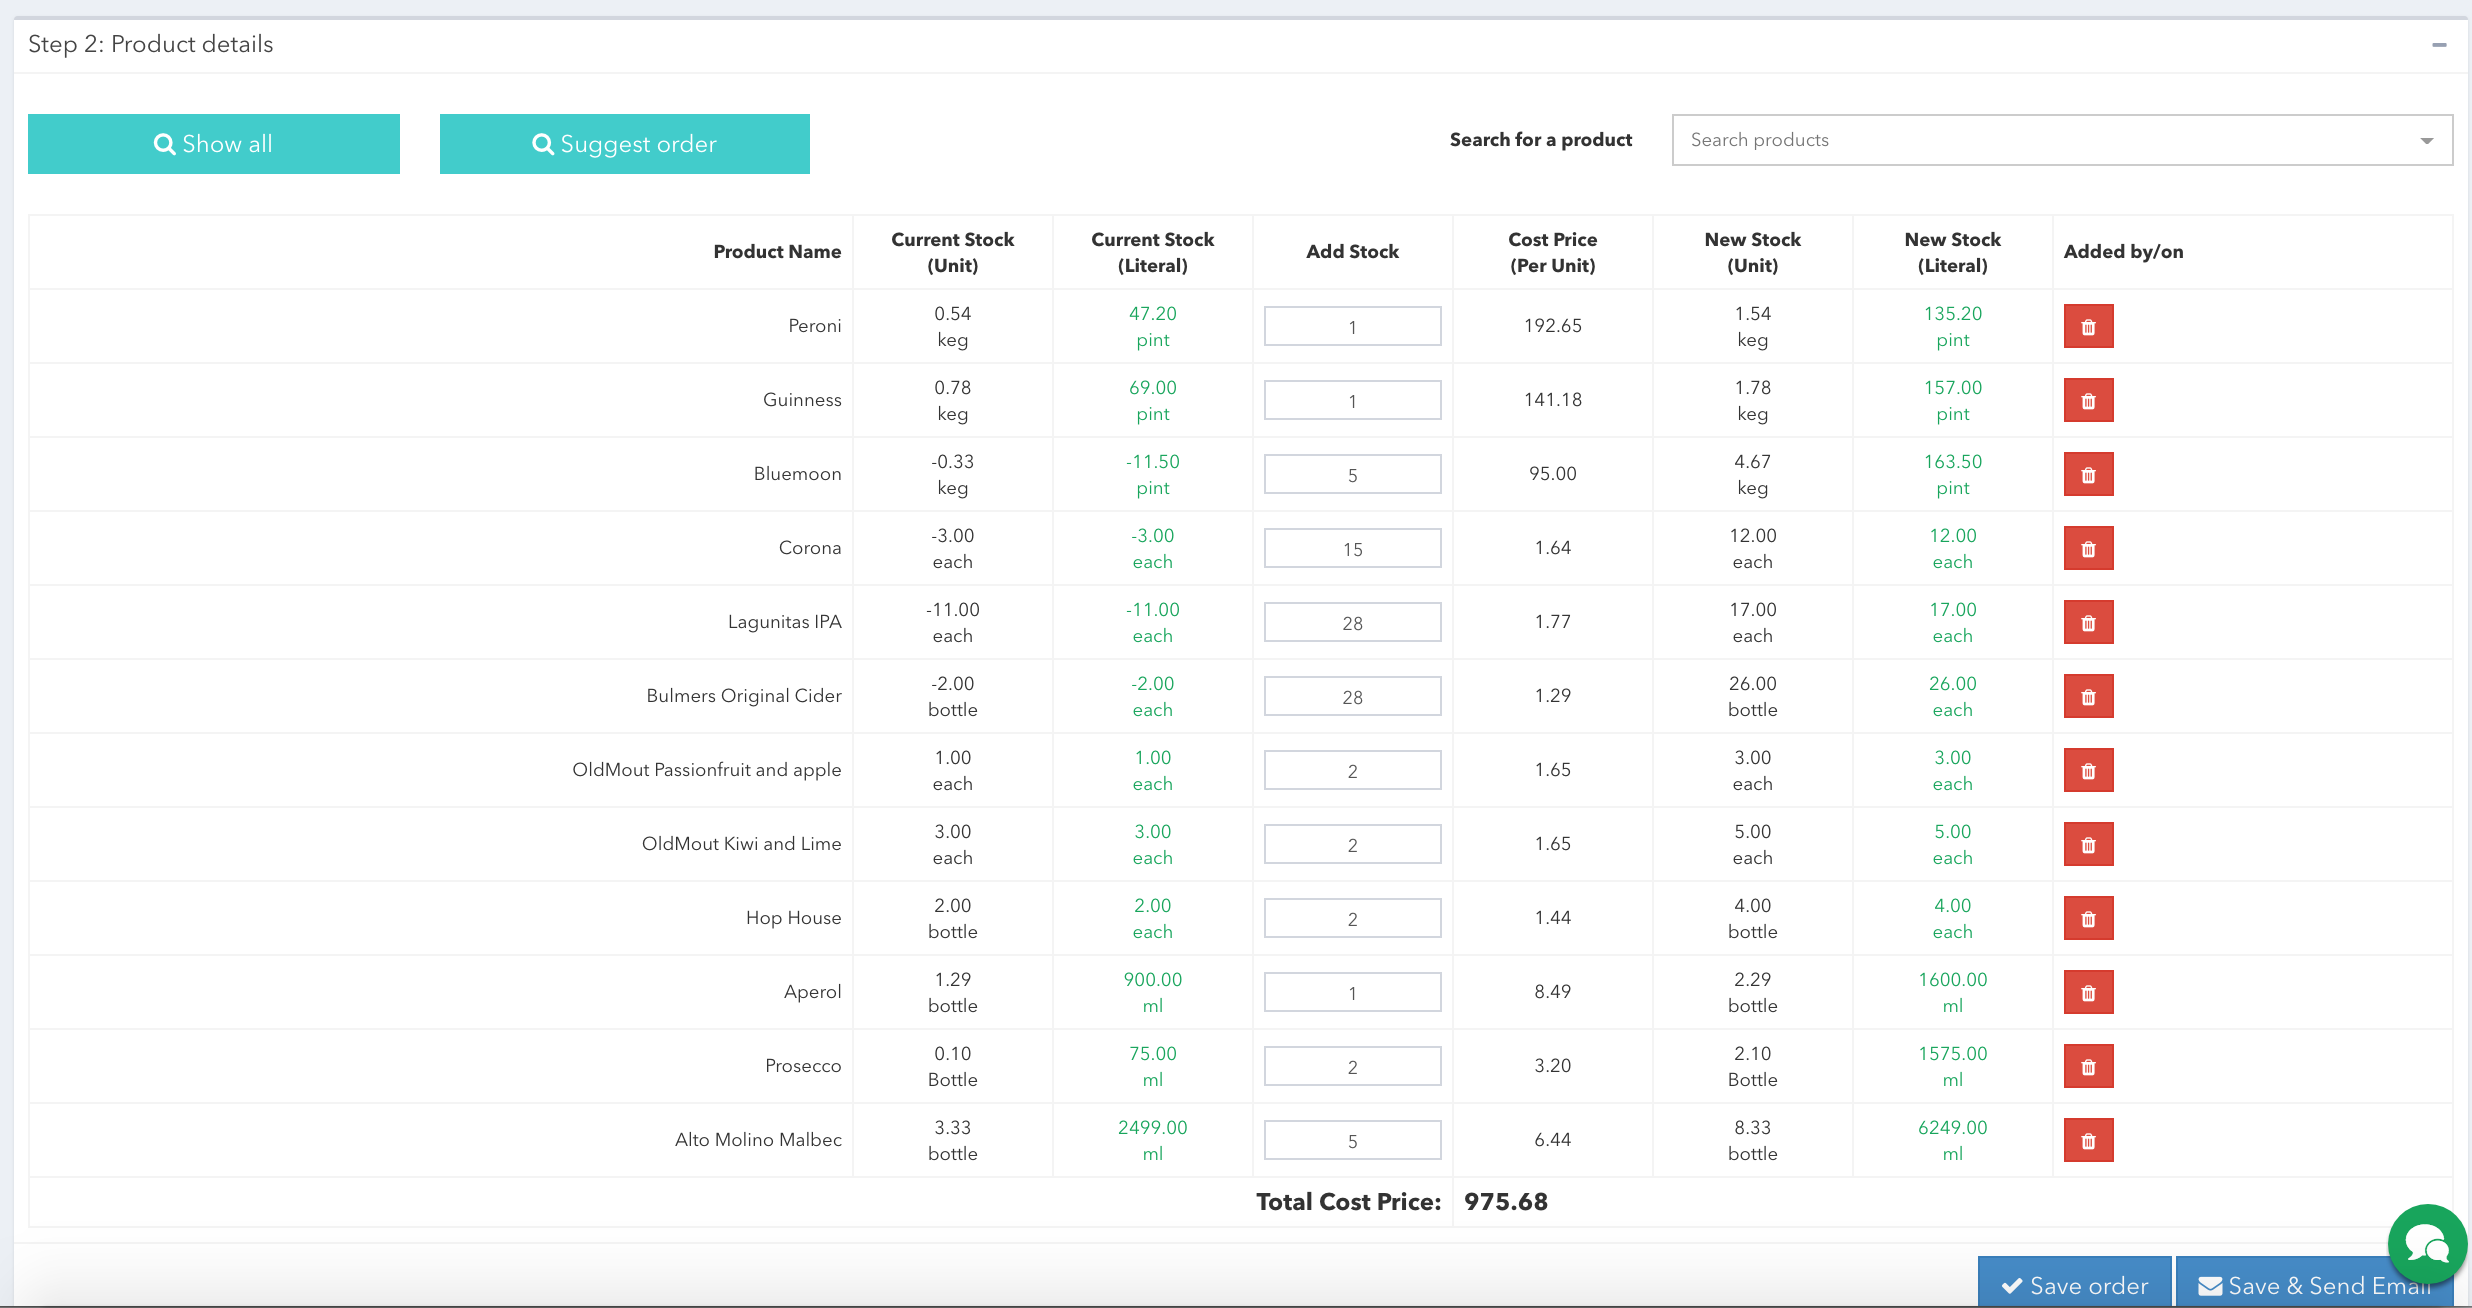Delete the Aperol row
Image resolution: width=2472 pixels, height=1308 pixels.
[x=2088, y=993]
